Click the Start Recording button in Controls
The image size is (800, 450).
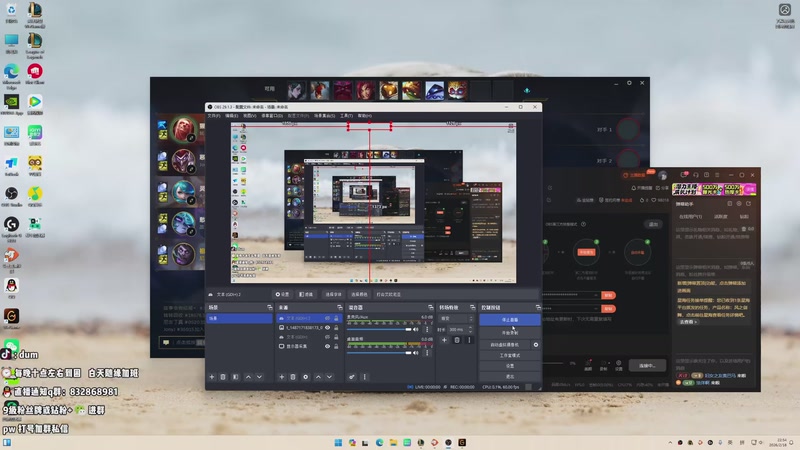coord(509,332)
